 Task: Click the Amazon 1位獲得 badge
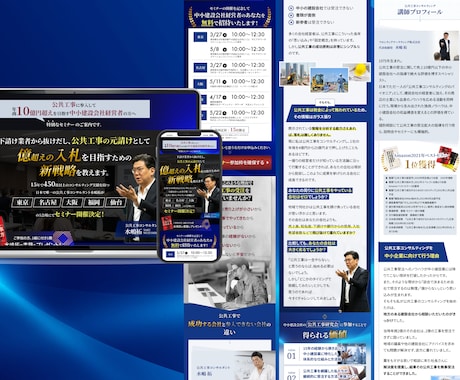click(420, 159)
